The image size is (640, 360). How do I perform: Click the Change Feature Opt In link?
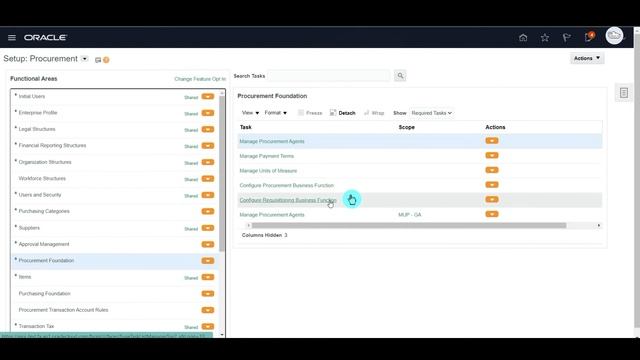[200, 79]
